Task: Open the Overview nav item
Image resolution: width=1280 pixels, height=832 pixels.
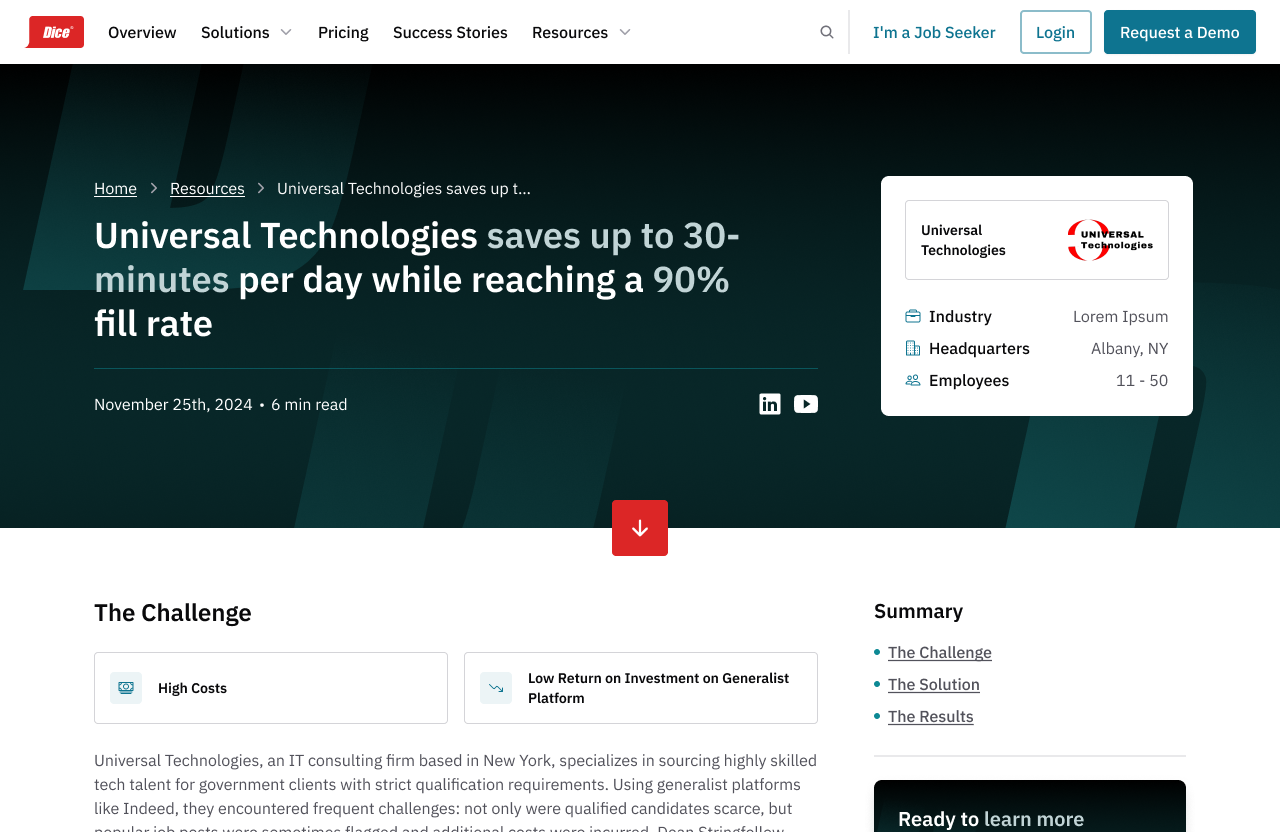Action: (x=142, y=32)
